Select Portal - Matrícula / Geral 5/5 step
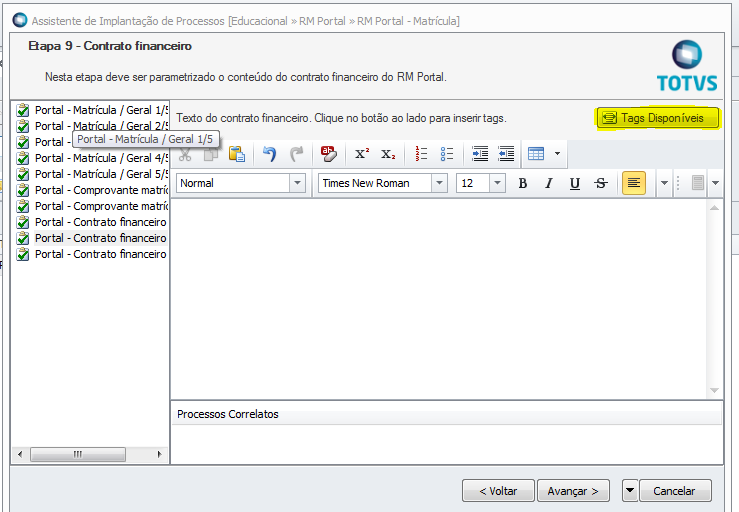The image size is (739, 512). pyautogui.click(x=101, y=174)
